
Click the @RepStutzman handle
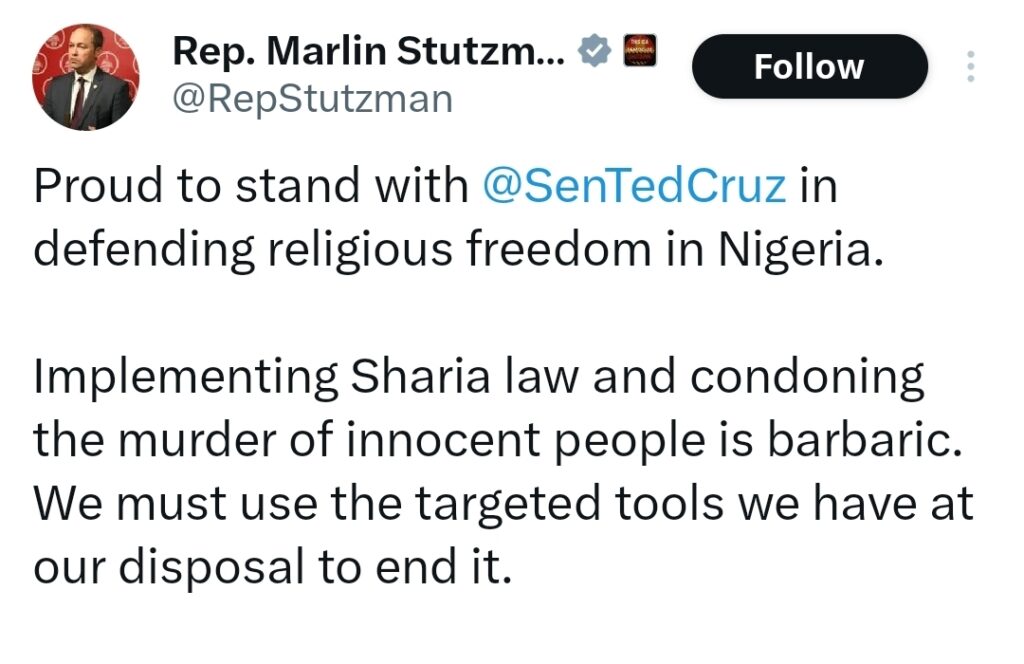coord(313,98)
